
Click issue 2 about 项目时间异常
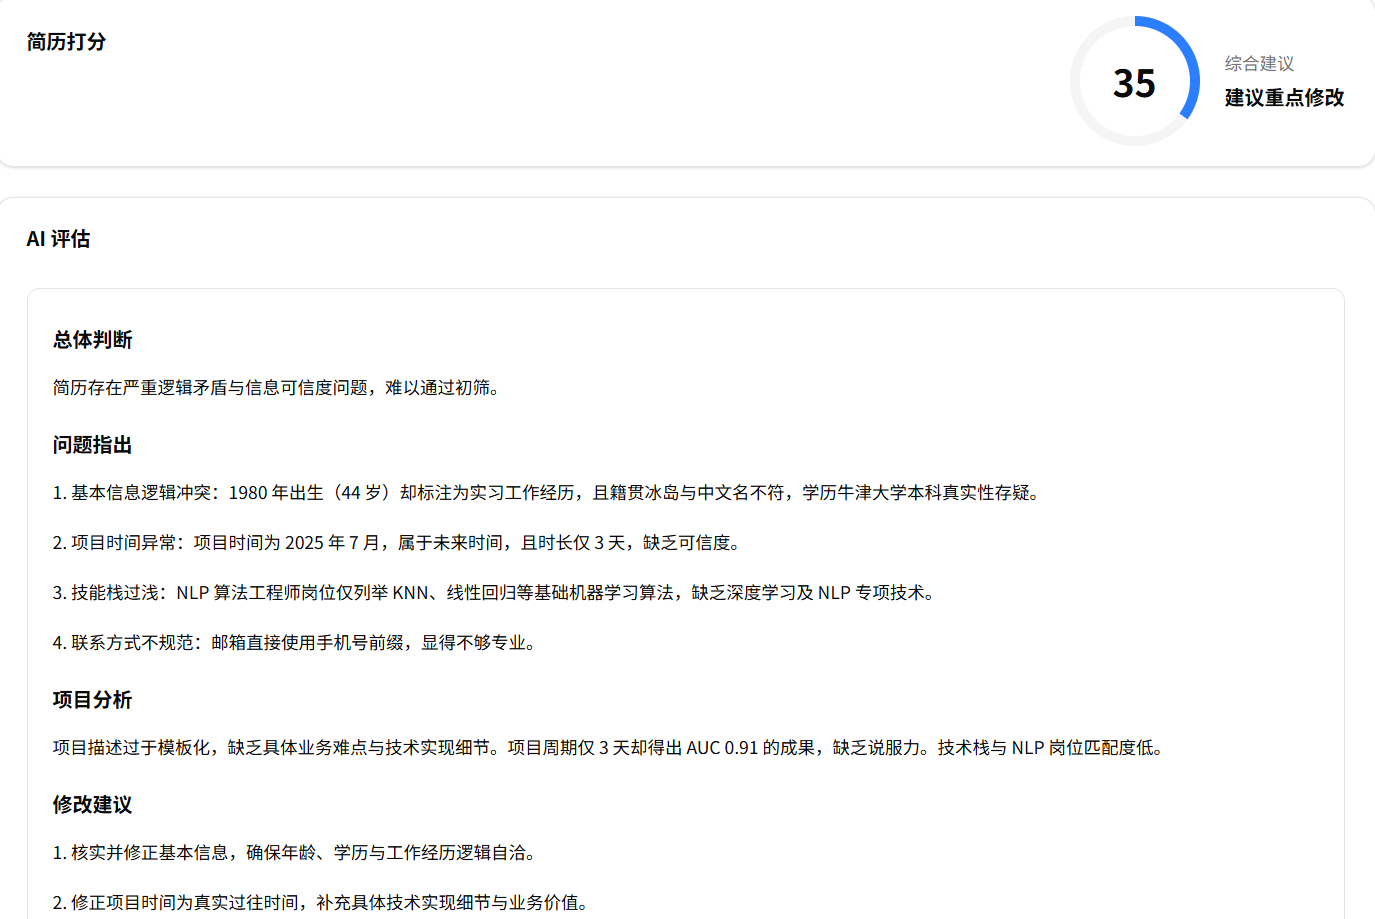[x=399, y=543]
